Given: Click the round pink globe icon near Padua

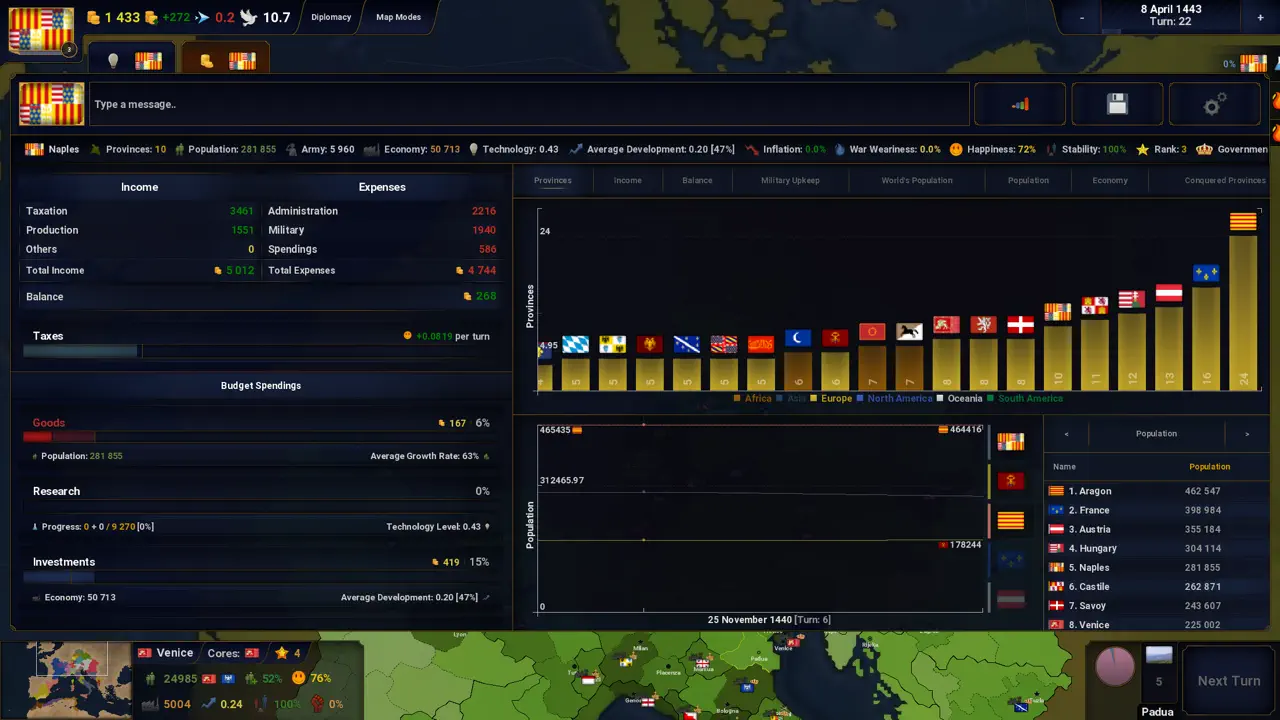Looking at the screenshot, I should pyautogui.click(x=1115, y=666).
